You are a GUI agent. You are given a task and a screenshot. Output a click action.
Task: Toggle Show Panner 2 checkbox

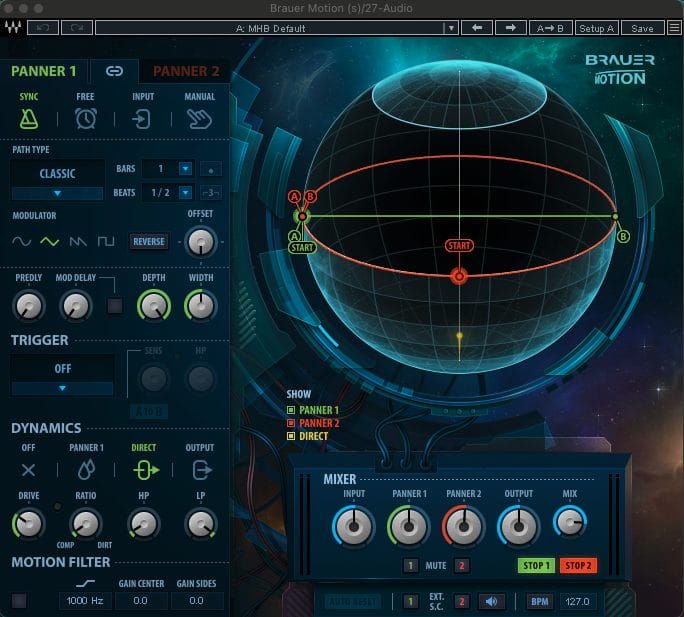291,423
